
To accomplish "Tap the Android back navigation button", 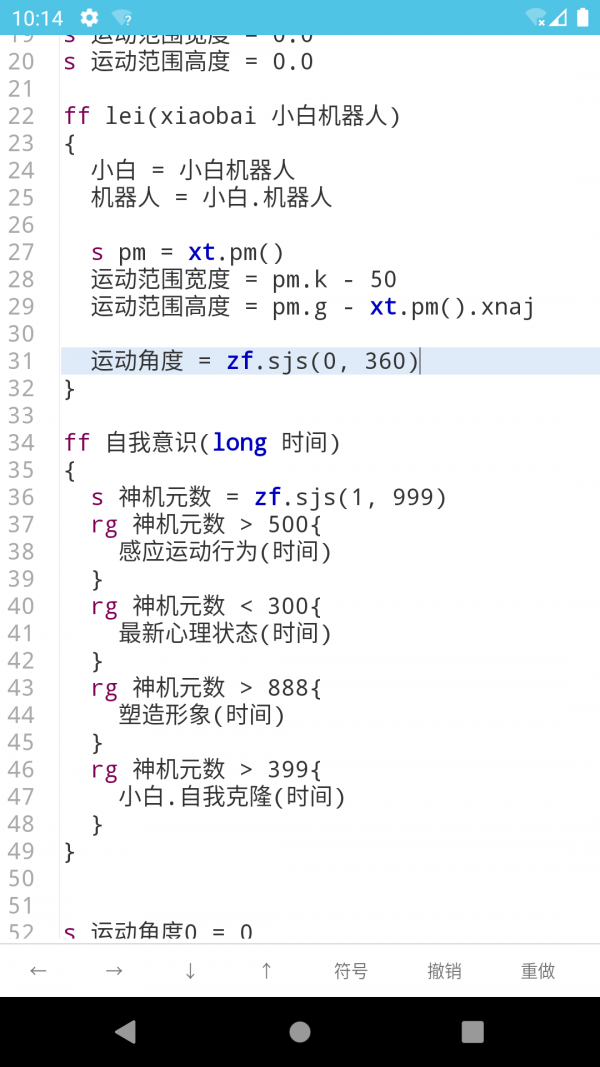I will [x=126, y=1032].
